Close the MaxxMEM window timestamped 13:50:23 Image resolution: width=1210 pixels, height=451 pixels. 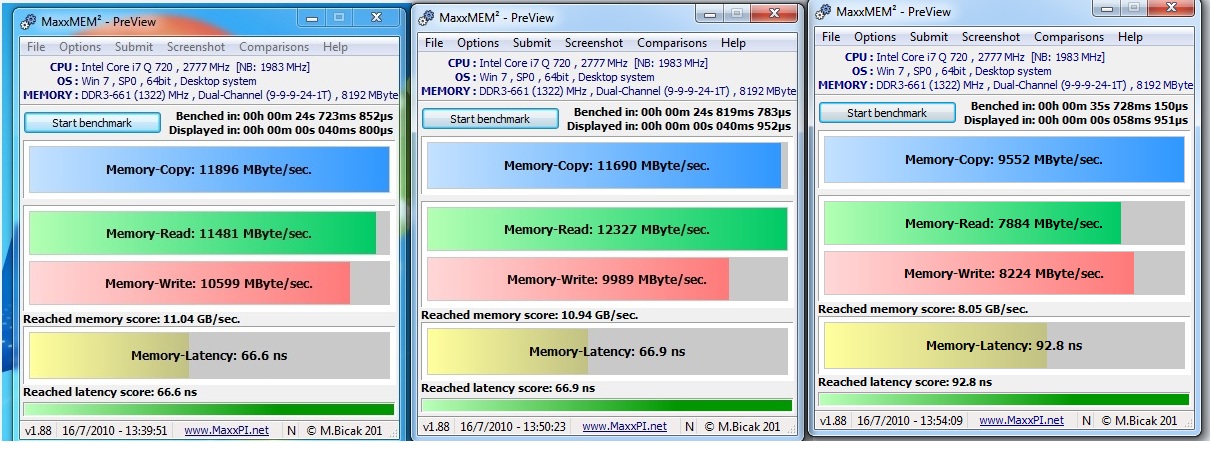773,12
